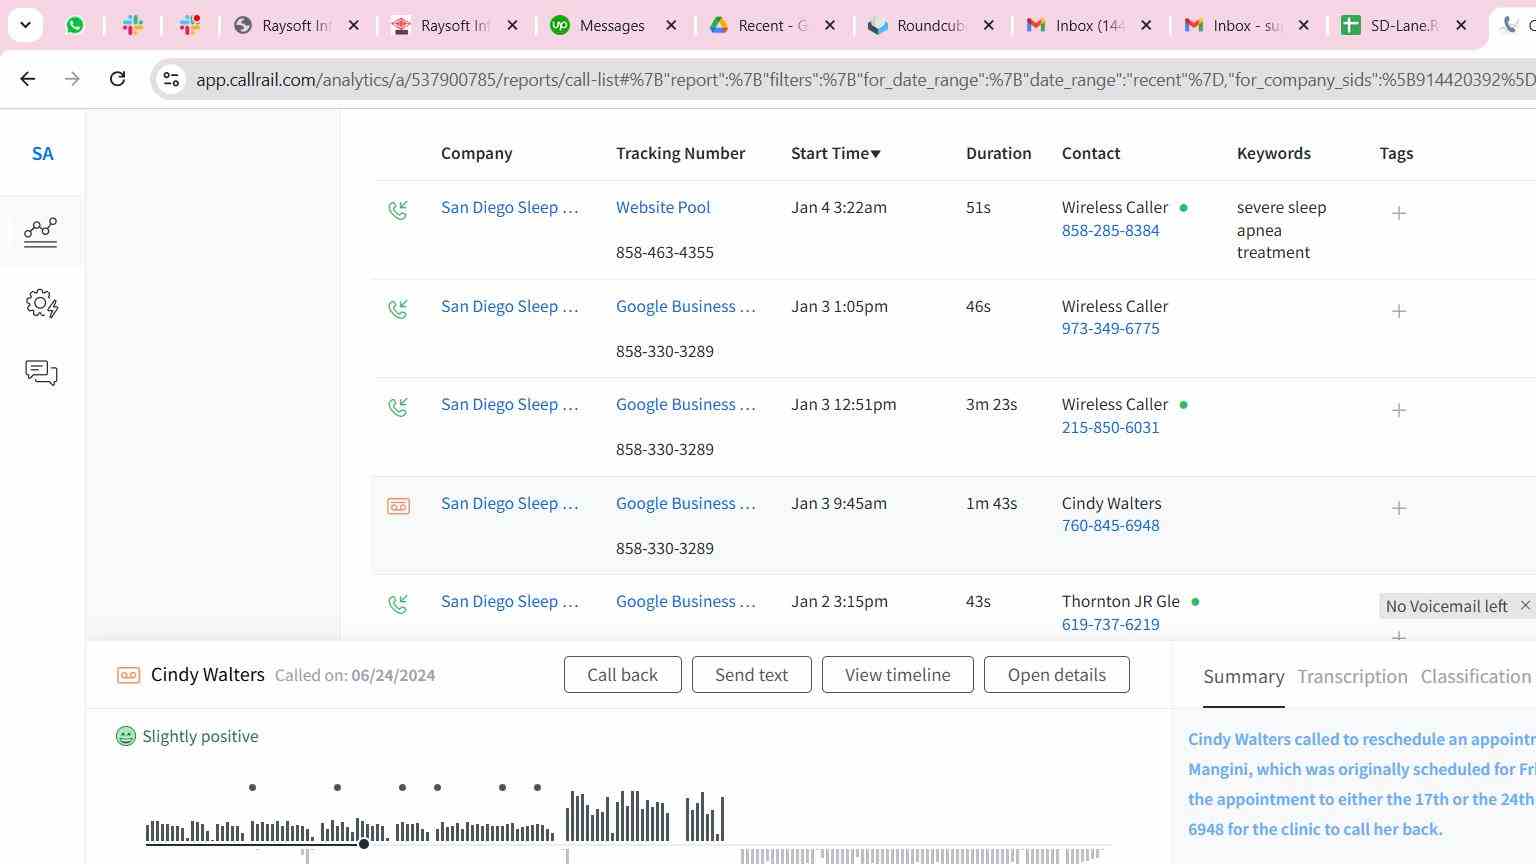This screenshot has width=1536, height=864.
Task: Click the Company column header
Action: [477, 153]
